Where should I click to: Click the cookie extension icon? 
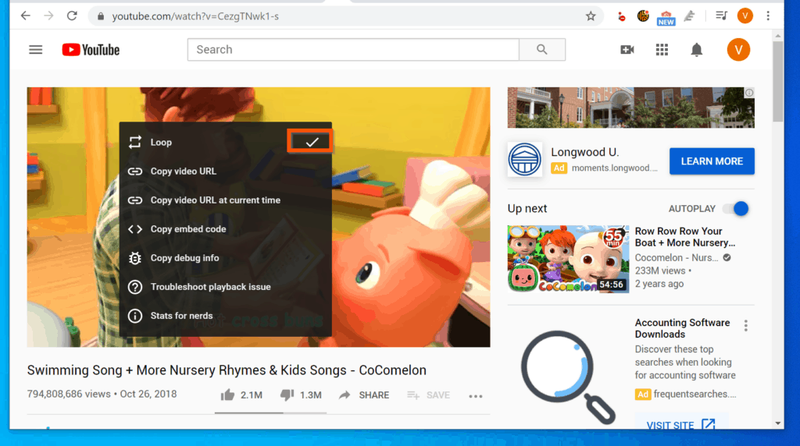click(643, 16)
